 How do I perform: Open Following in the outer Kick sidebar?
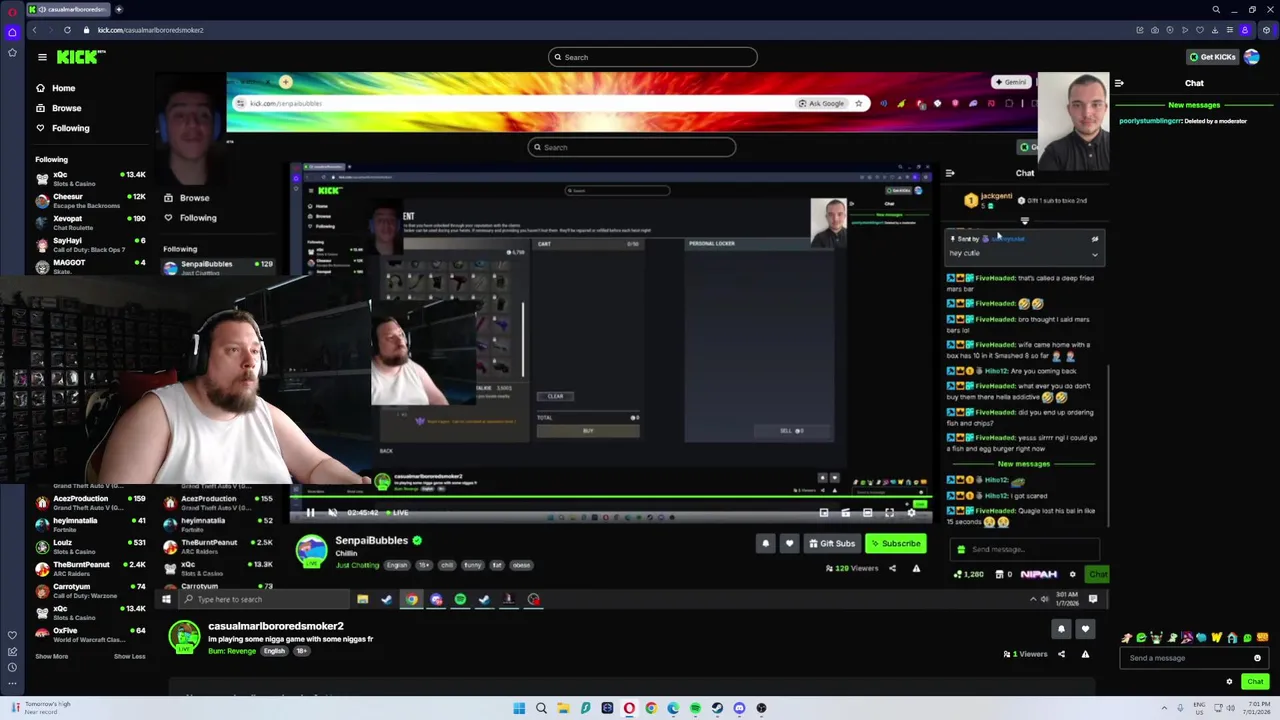(x=70, y=128)
